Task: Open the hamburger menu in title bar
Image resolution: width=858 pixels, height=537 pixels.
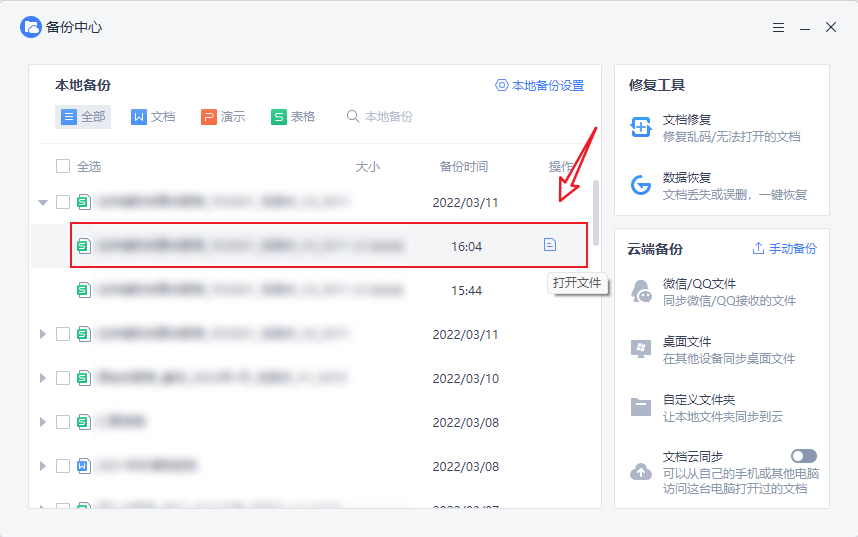Action: (x=778, y=28)
